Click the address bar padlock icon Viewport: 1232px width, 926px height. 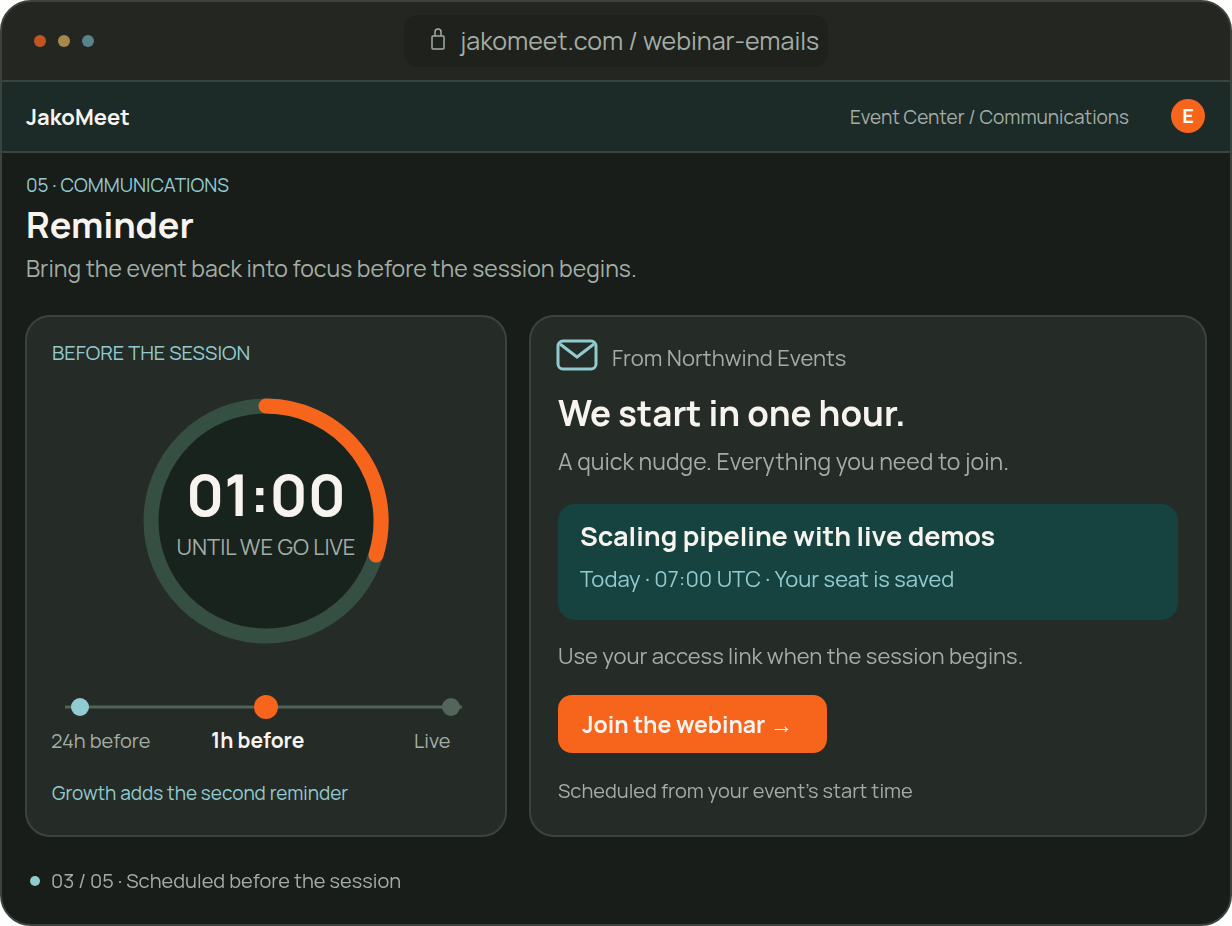point(437,40)
